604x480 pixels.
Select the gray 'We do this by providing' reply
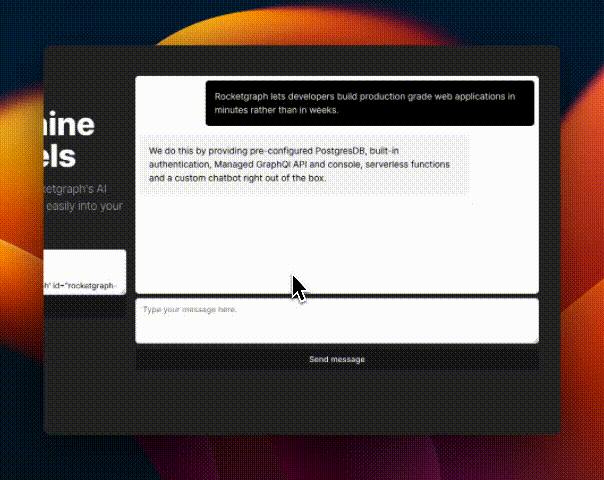(304, 164)
